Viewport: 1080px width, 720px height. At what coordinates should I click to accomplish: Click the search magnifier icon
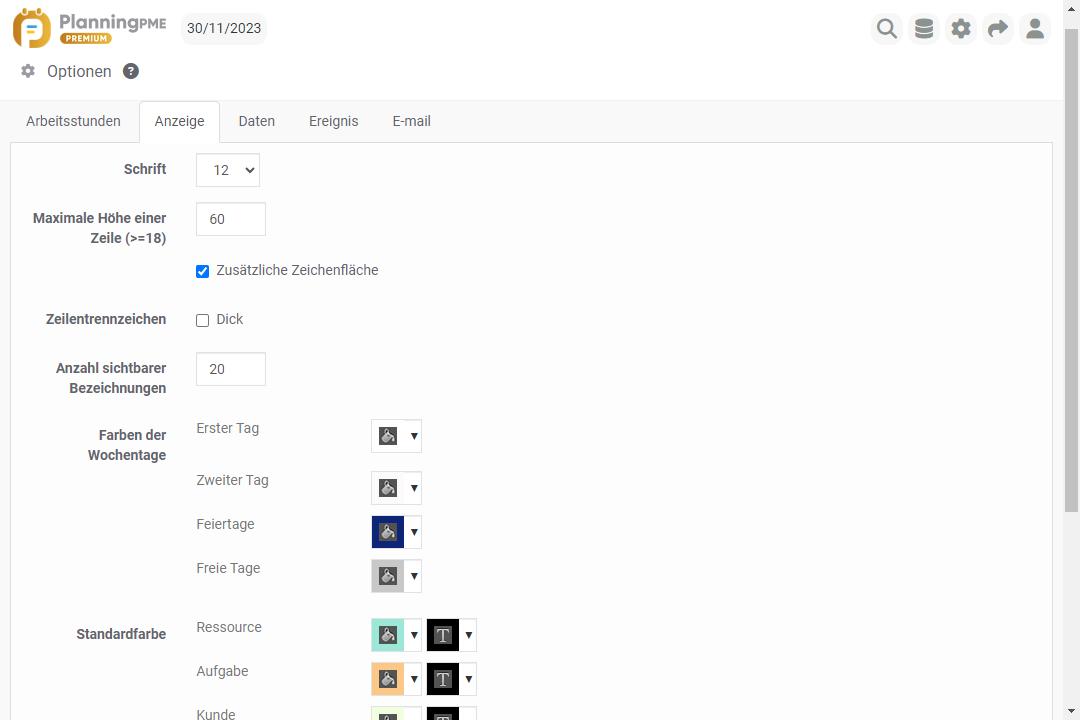pyautogui.click(x=886, y=29)
